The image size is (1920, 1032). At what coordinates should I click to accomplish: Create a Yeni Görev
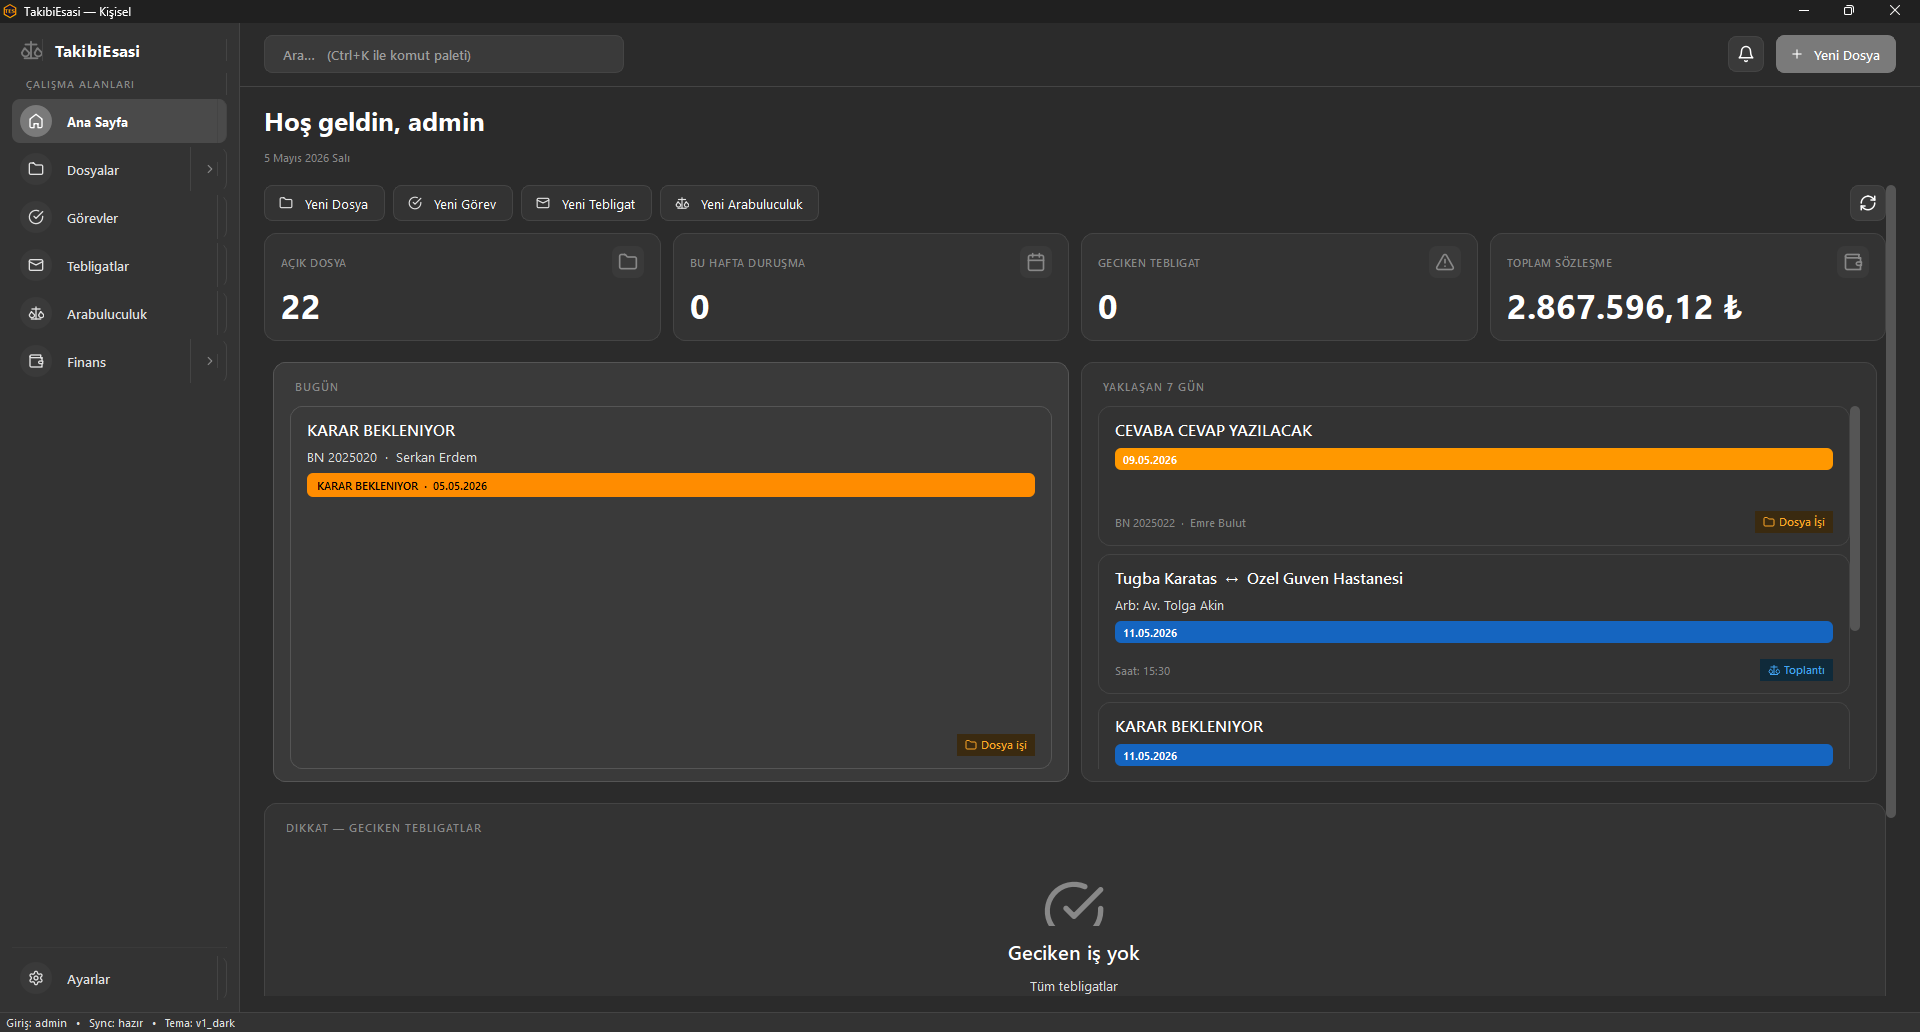tap(452, 203)
